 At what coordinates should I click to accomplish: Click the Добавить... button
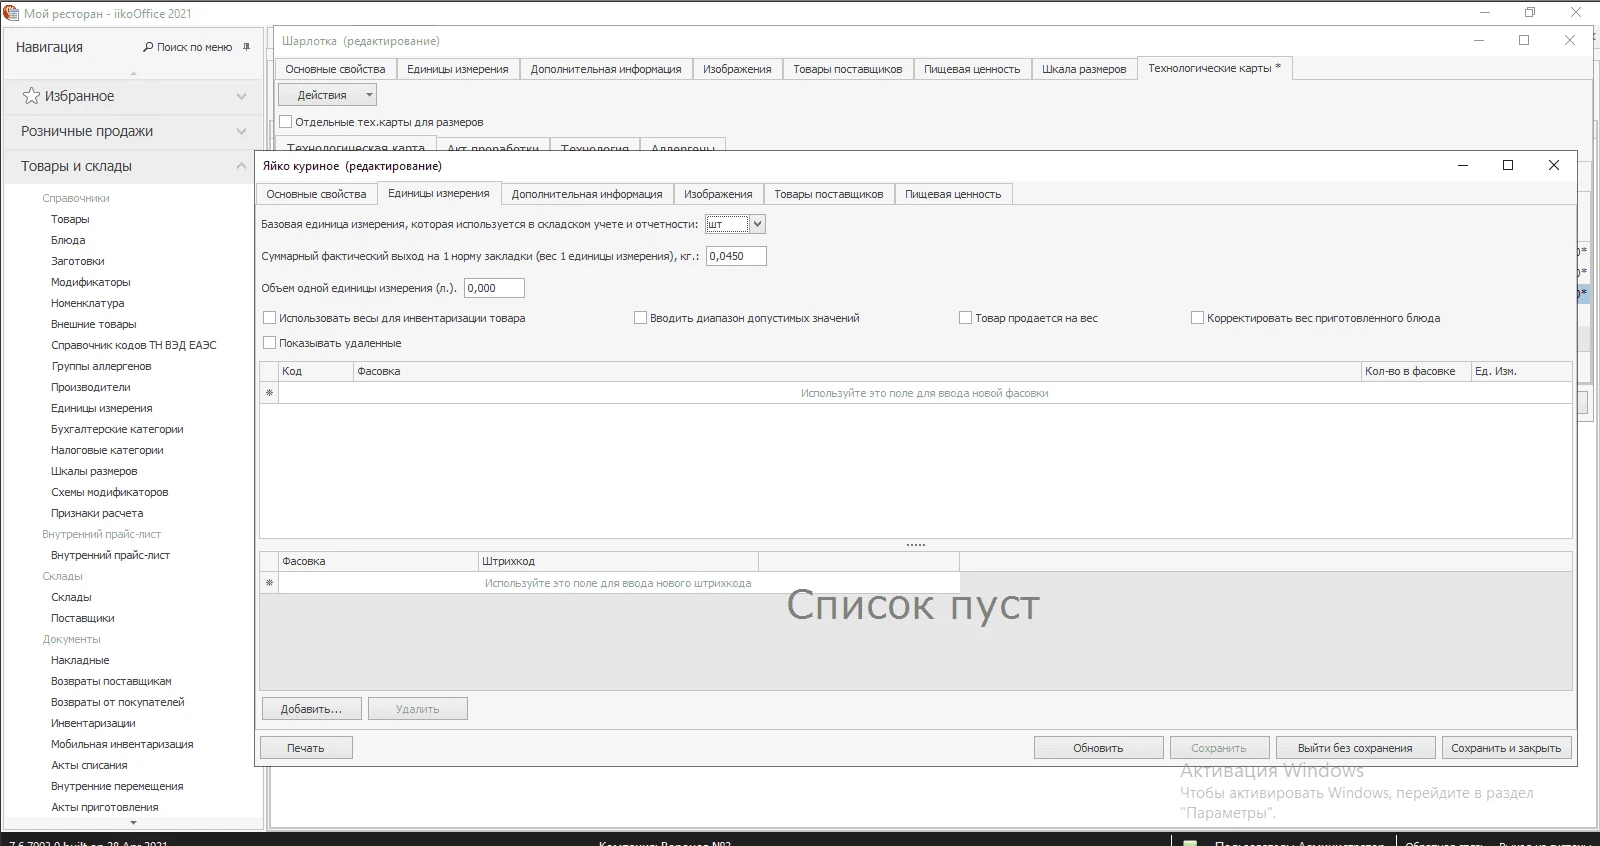pos(311,709)
